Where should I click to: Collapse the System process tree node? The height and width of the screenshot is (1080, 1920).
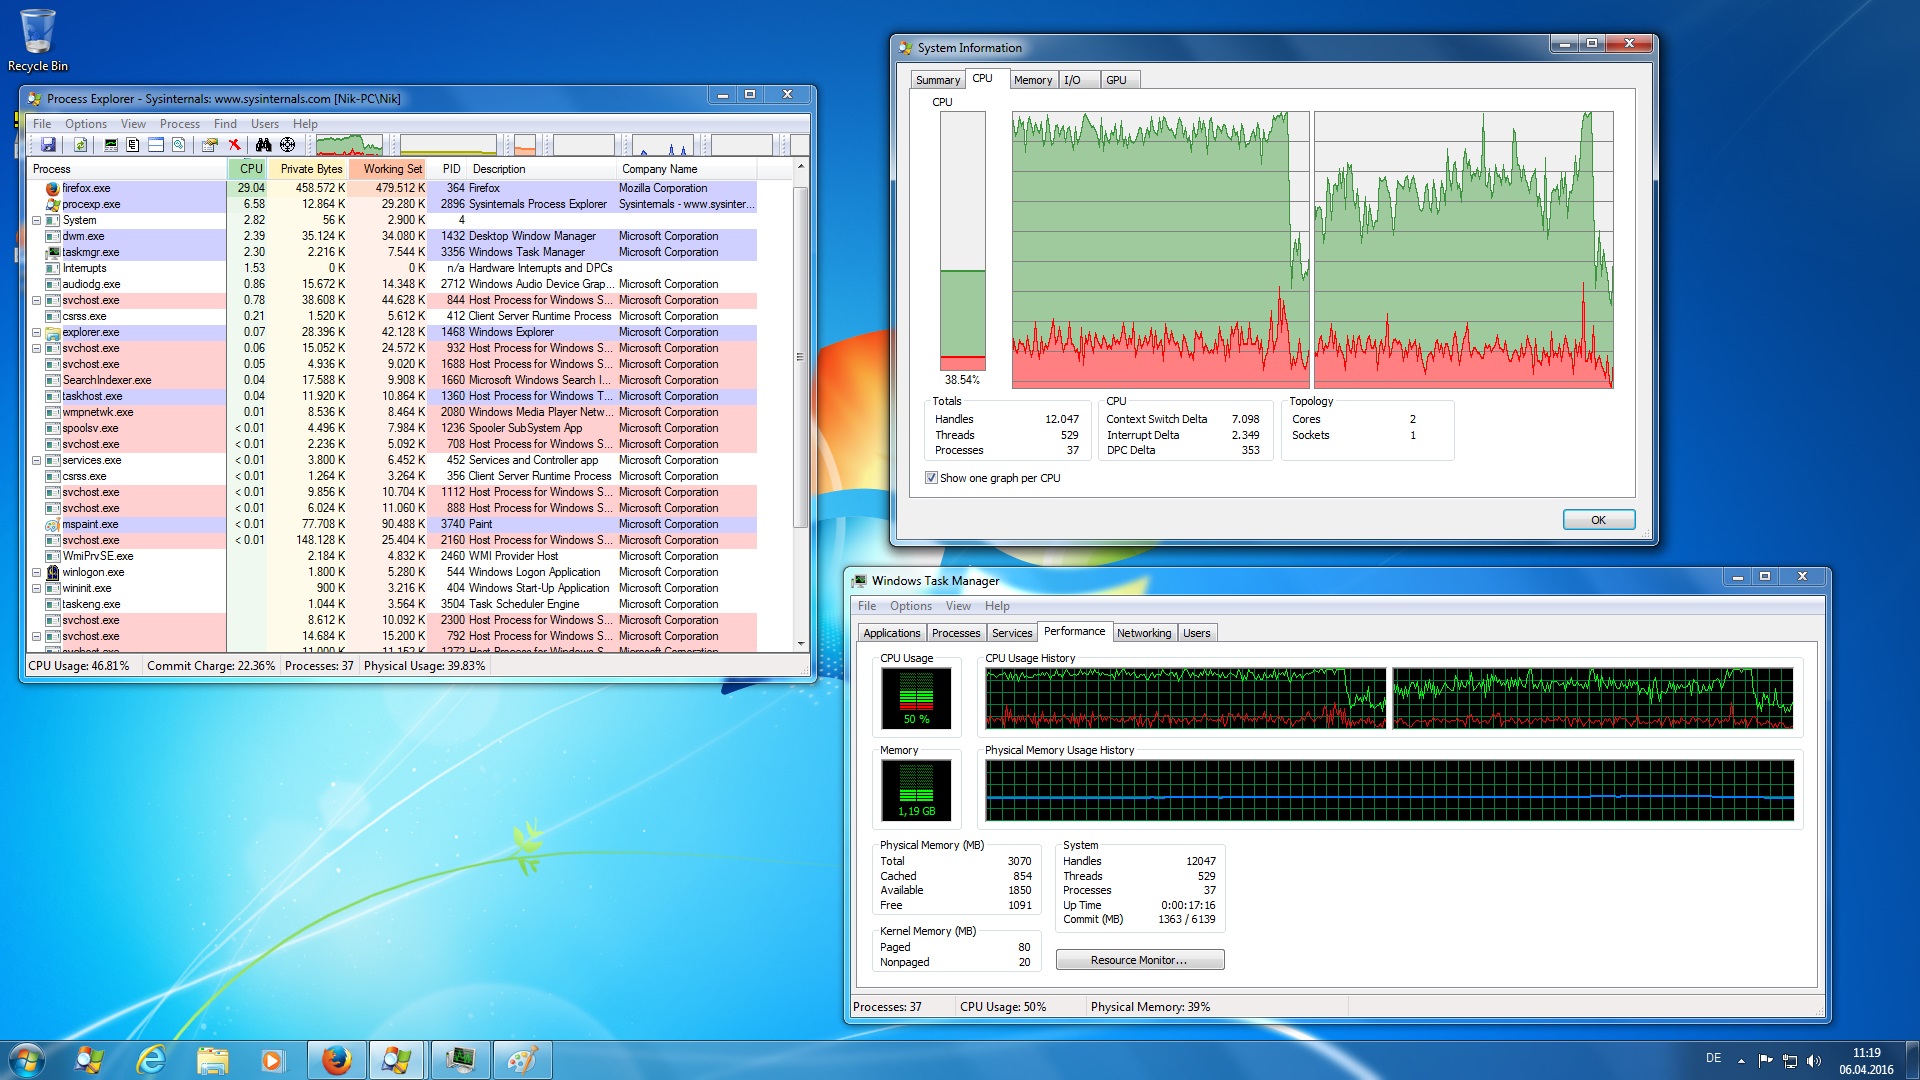[37, 220]
